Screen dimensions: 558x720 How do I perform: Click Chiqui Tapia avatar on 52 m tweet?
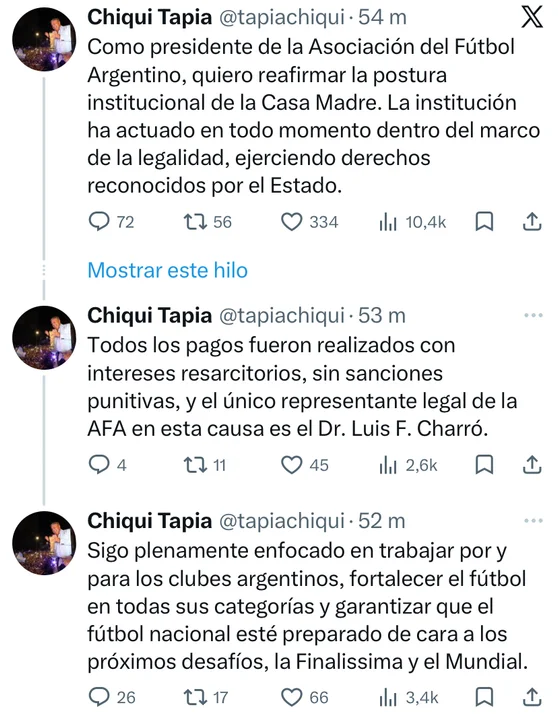(44, 543)
